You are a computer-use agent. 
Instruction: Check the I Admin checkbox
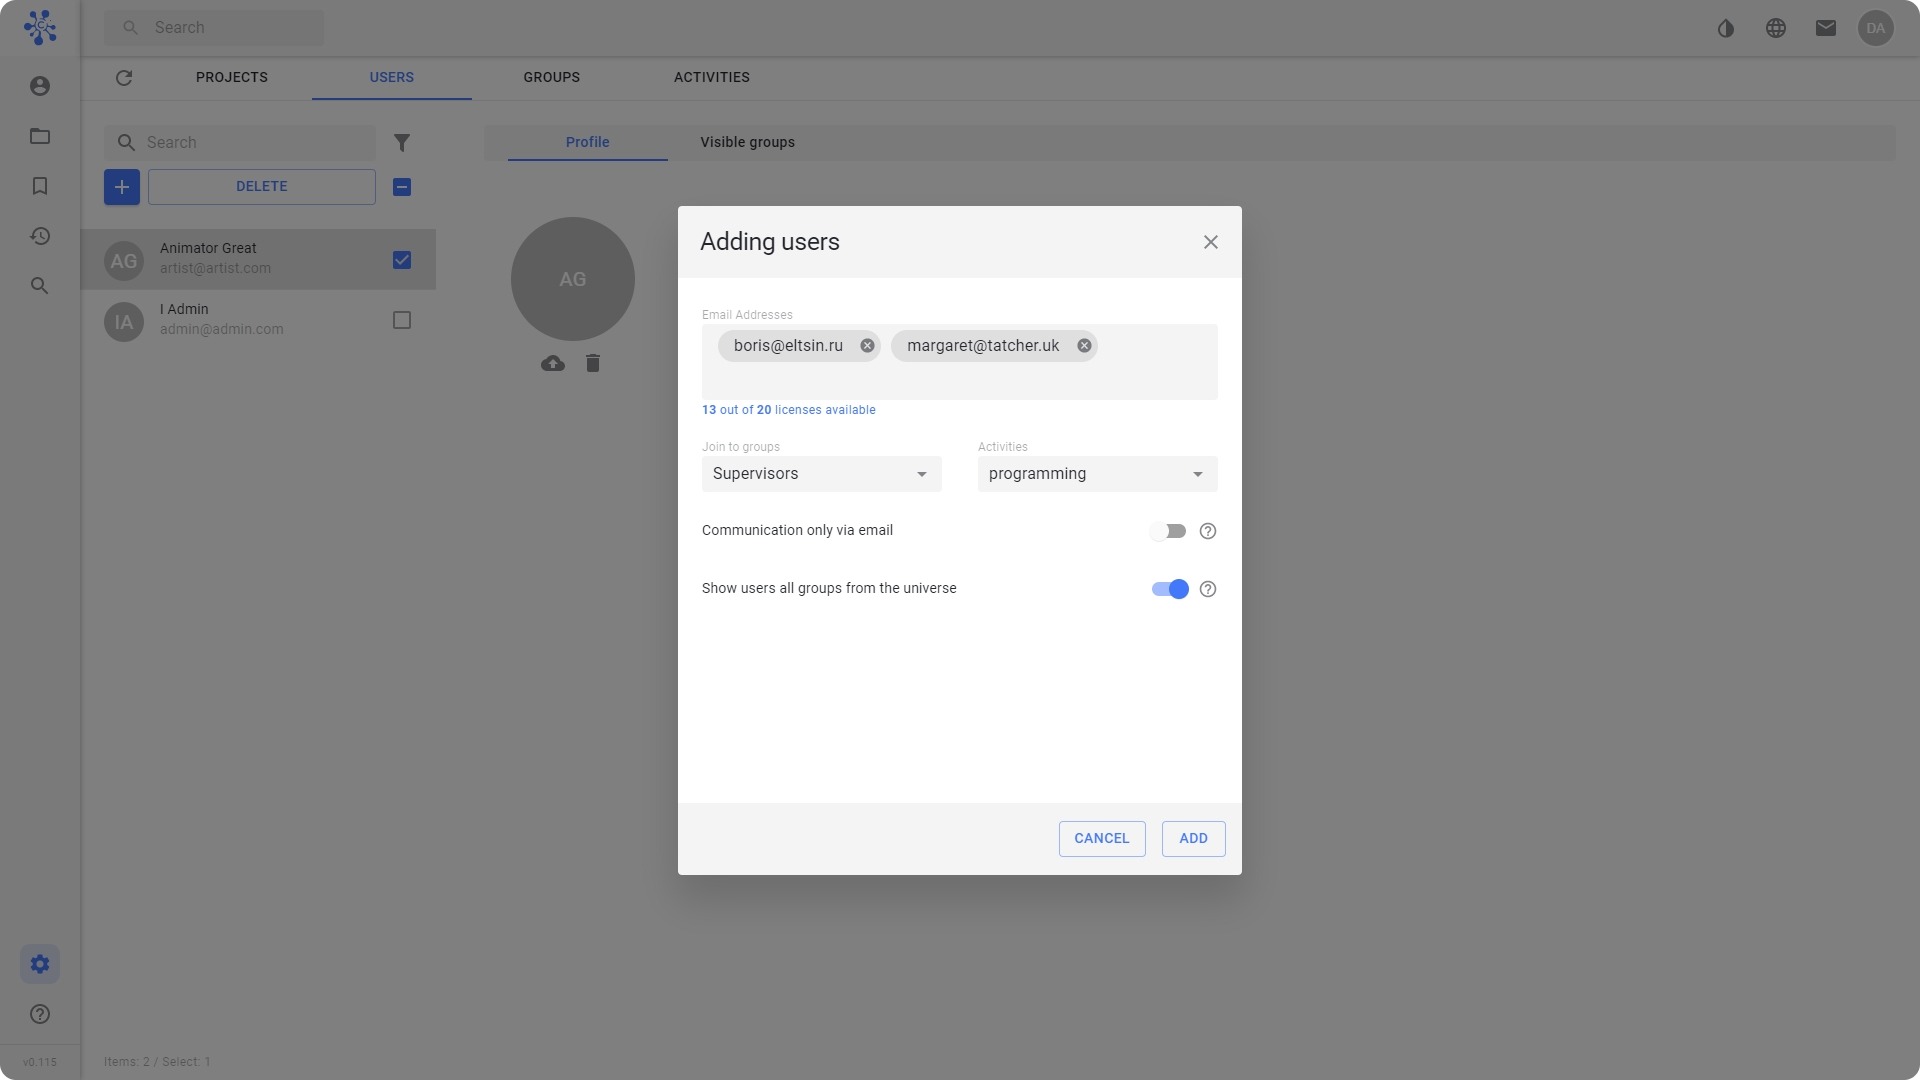tap(402, 321)
